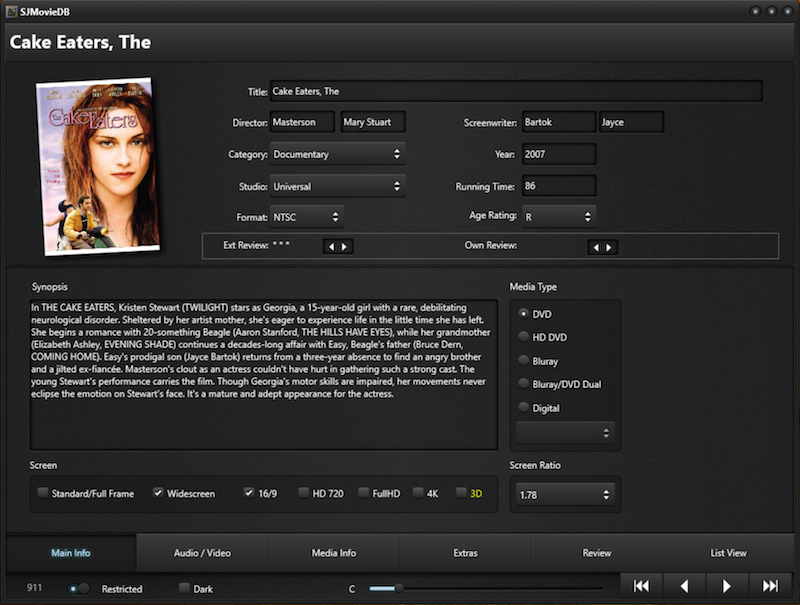Go to the previous movie record
This screenshot has width=800, height=605.
pyautogui.click(x=685, y=586)
